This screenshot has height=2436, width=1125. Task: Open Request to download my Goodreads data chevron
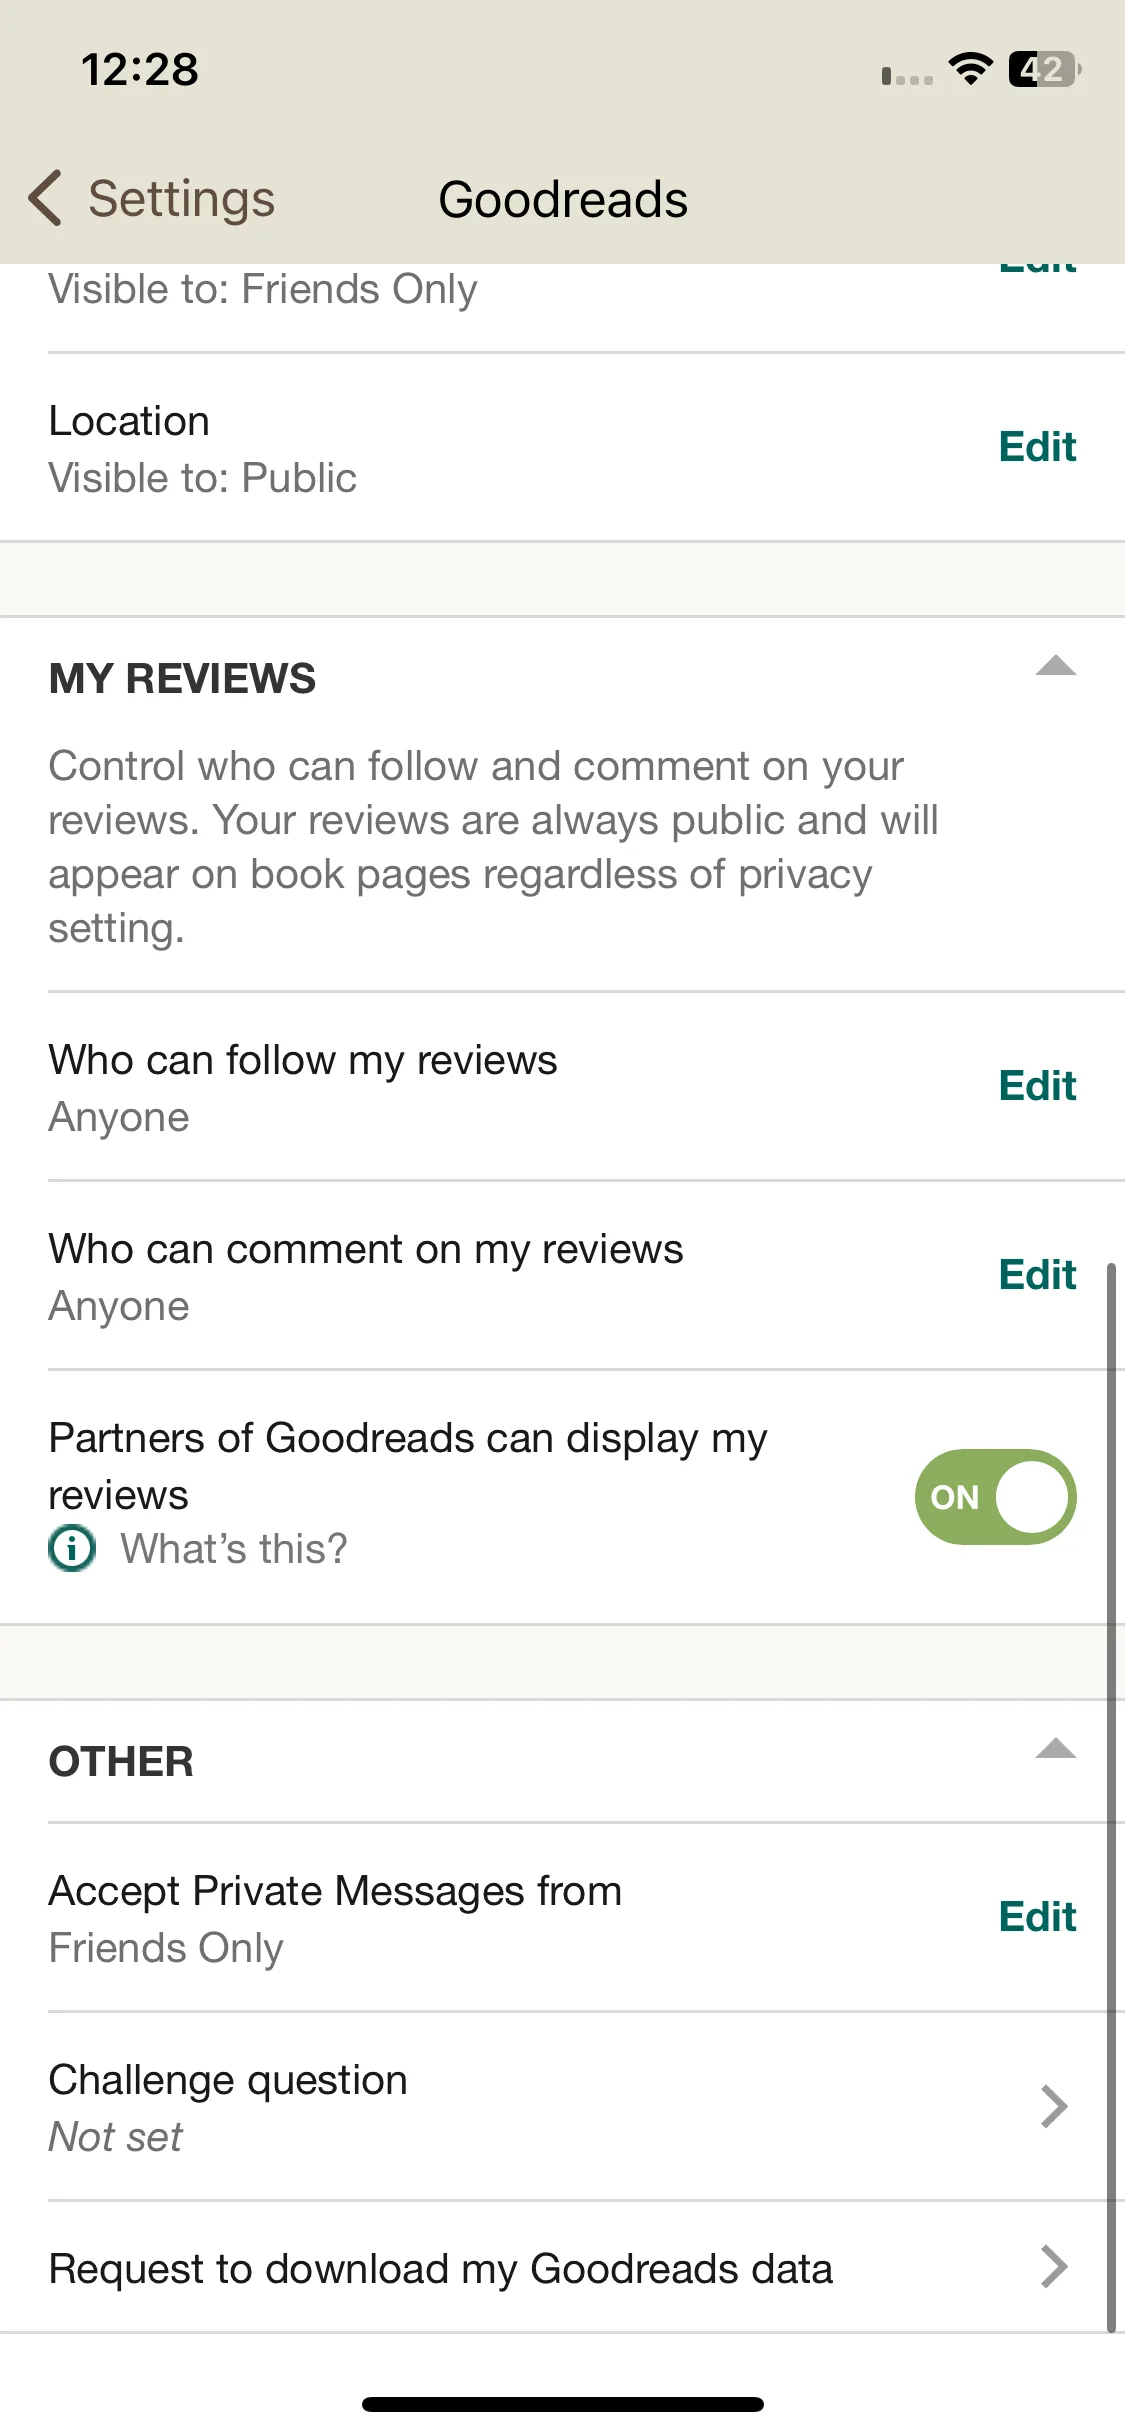[x=1054, y=2267]
